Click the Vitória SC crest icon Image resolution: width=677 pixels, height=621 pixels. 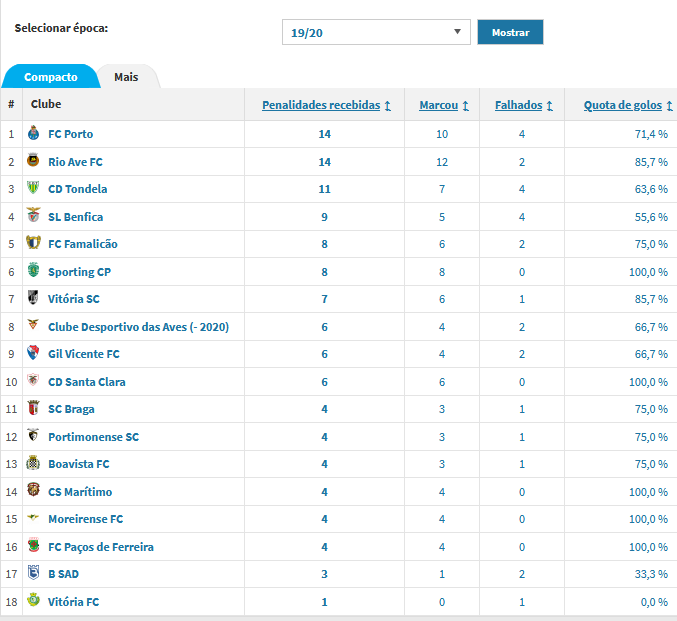point(33,298)
